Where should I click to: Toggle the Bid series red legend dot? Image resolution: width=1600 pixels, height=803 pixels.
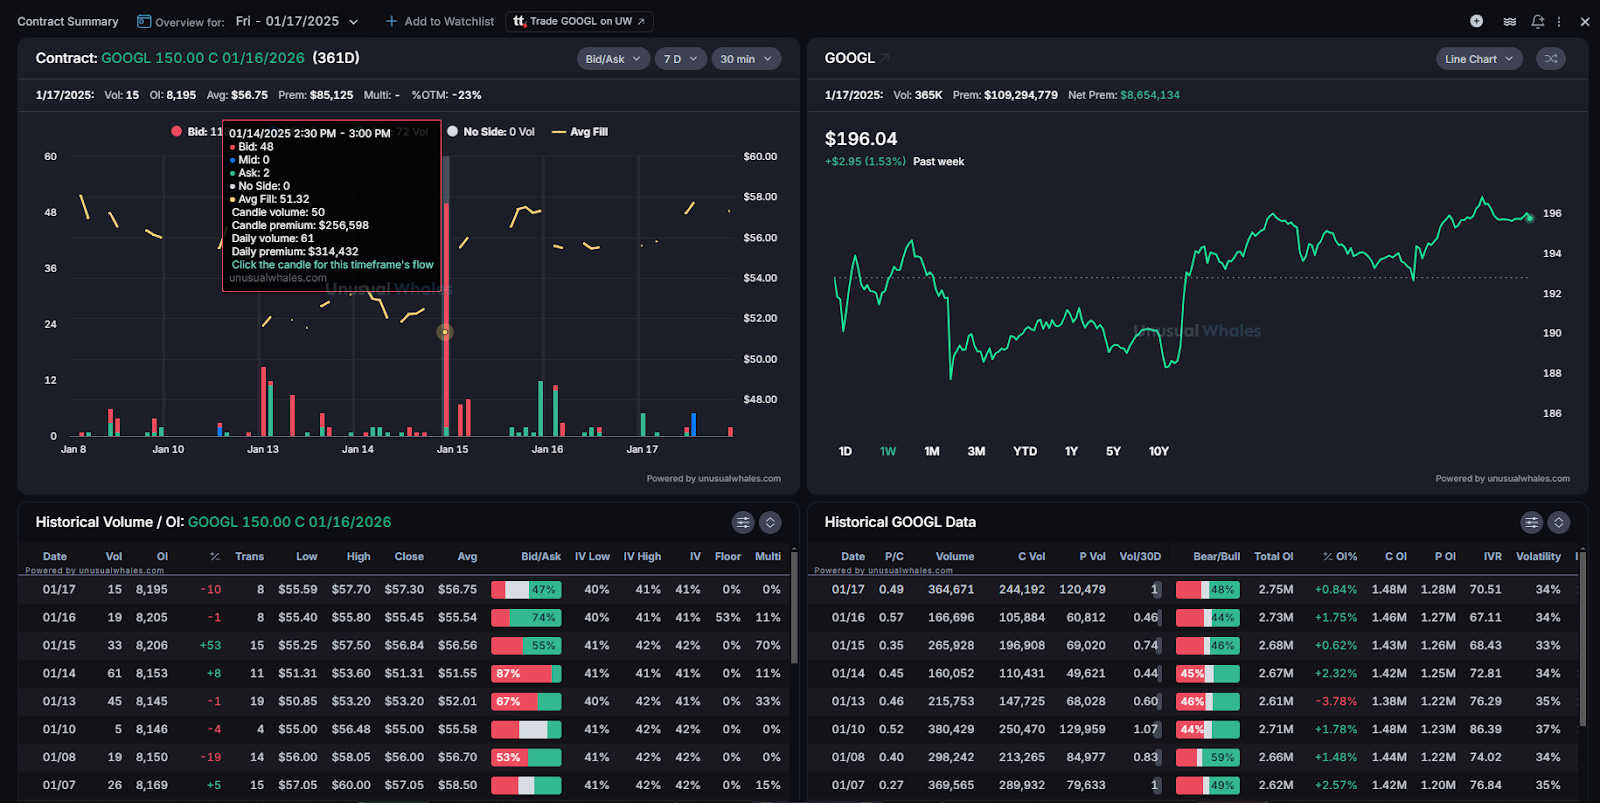tap(176, 131)
